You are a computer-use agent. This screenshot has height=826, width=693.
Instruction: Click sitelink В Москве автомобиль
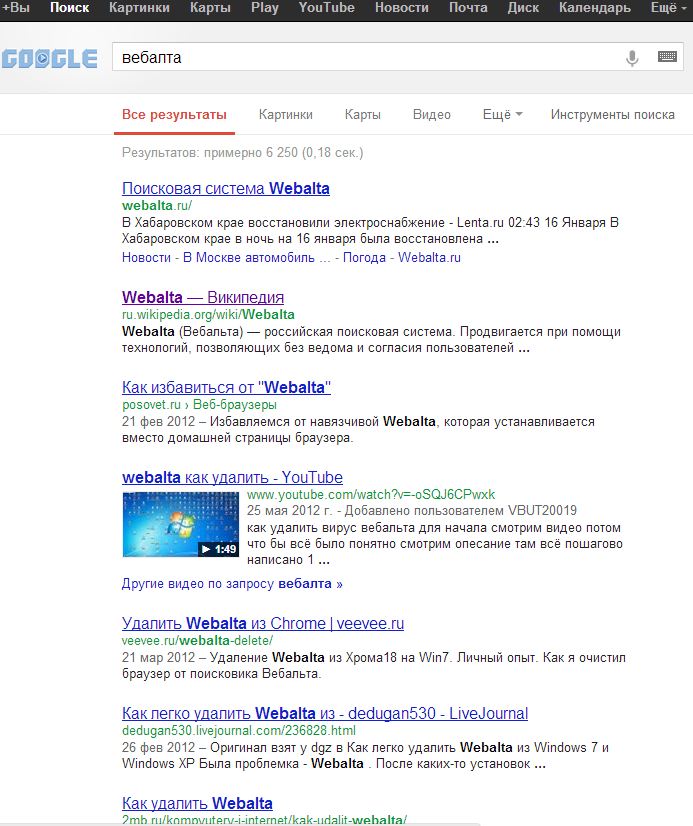point(256,258)
